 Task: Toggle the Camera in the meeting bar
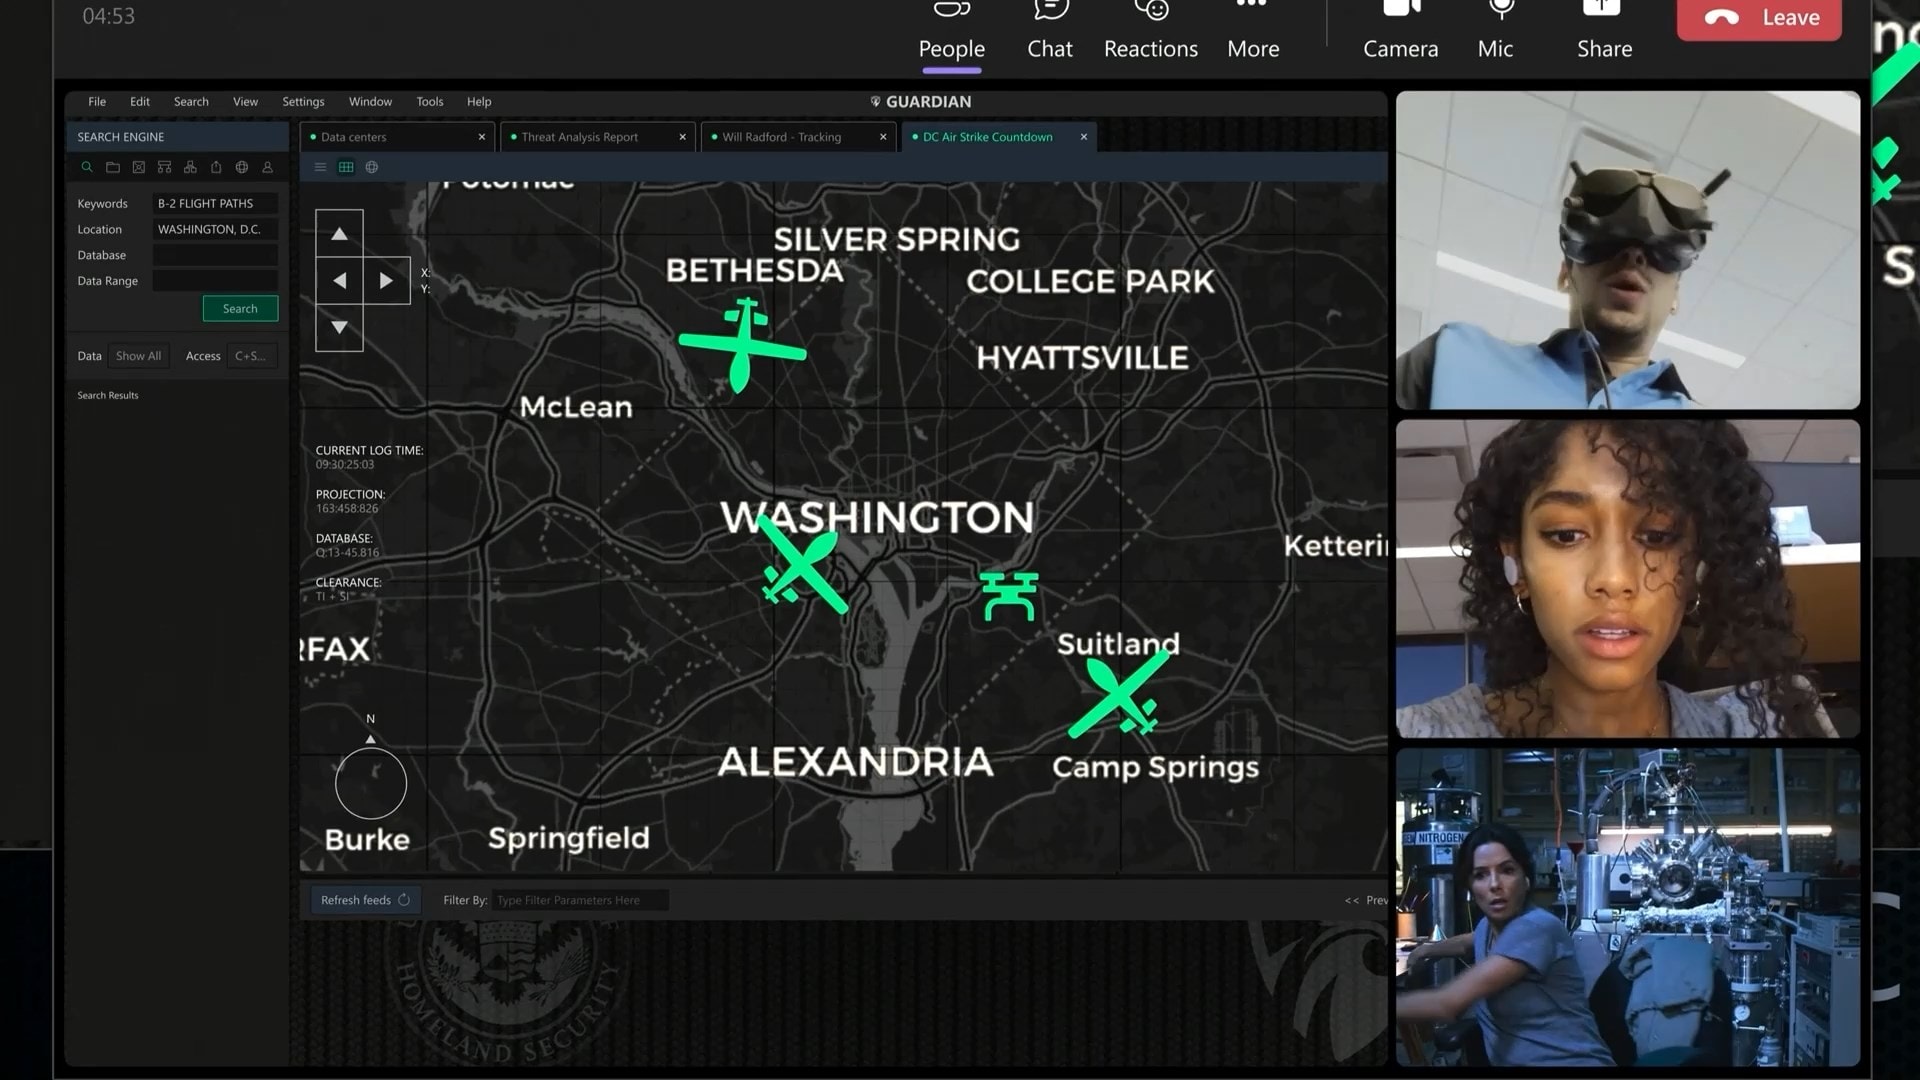[x=1401, y=32]
